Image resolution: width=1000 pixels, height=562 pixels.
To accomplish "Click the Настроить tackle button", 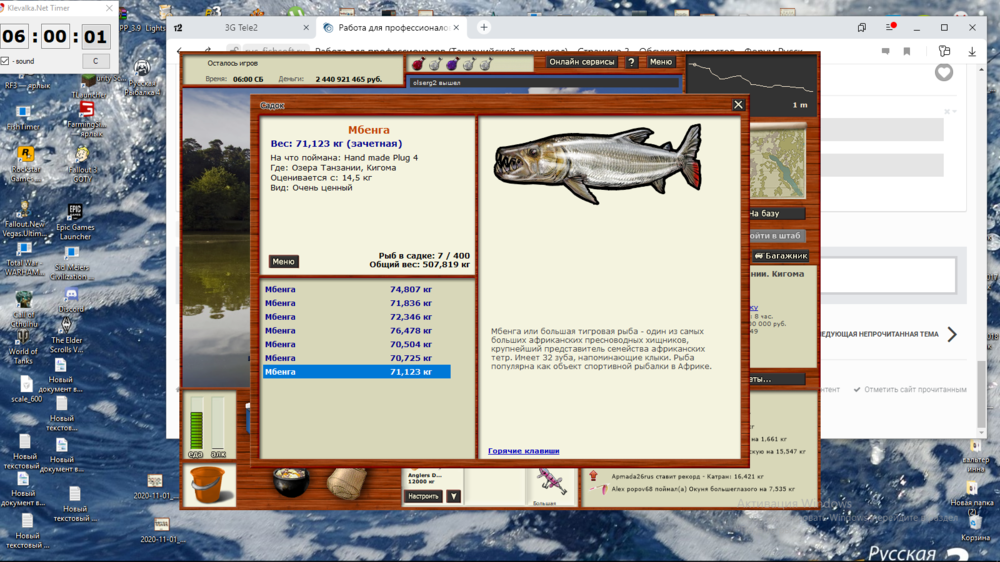I will click(x=423, y=496).
